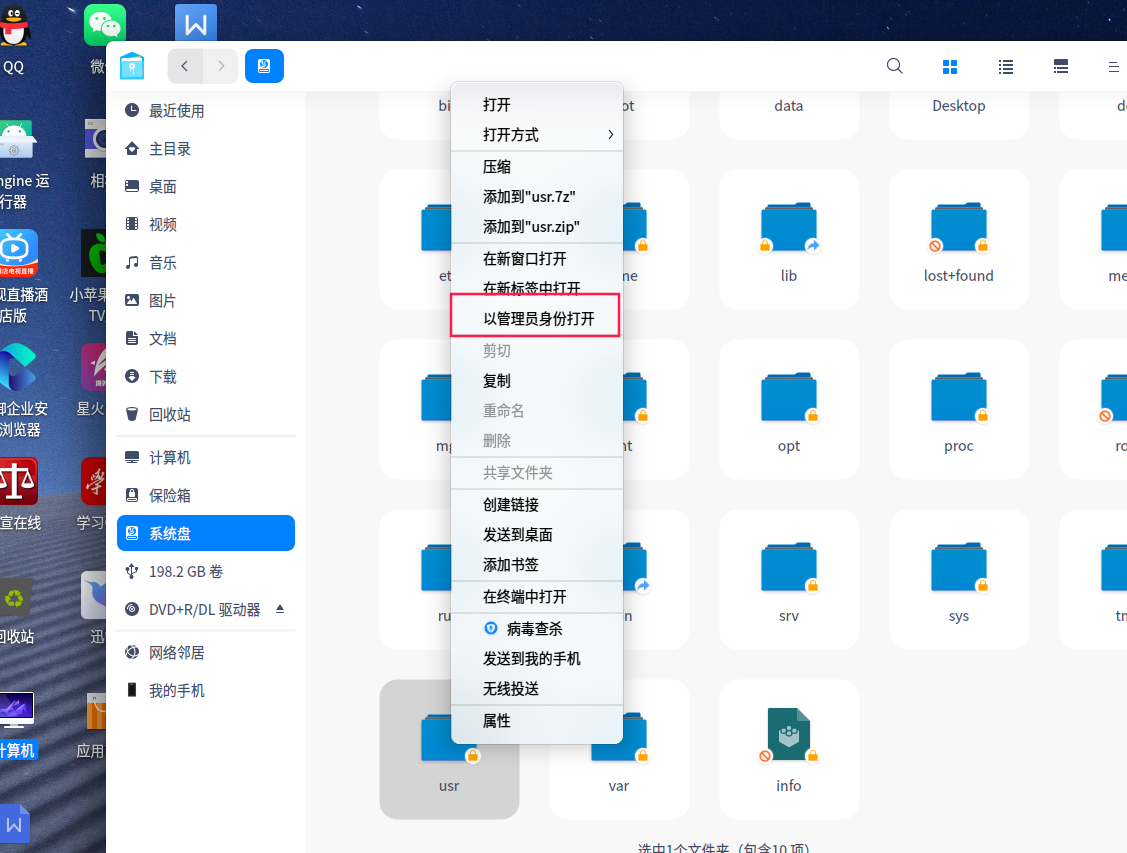This screenshot has height=853, width=1127.
Task: Open 文档 in sidebar
Action: [x=206, y=338]
